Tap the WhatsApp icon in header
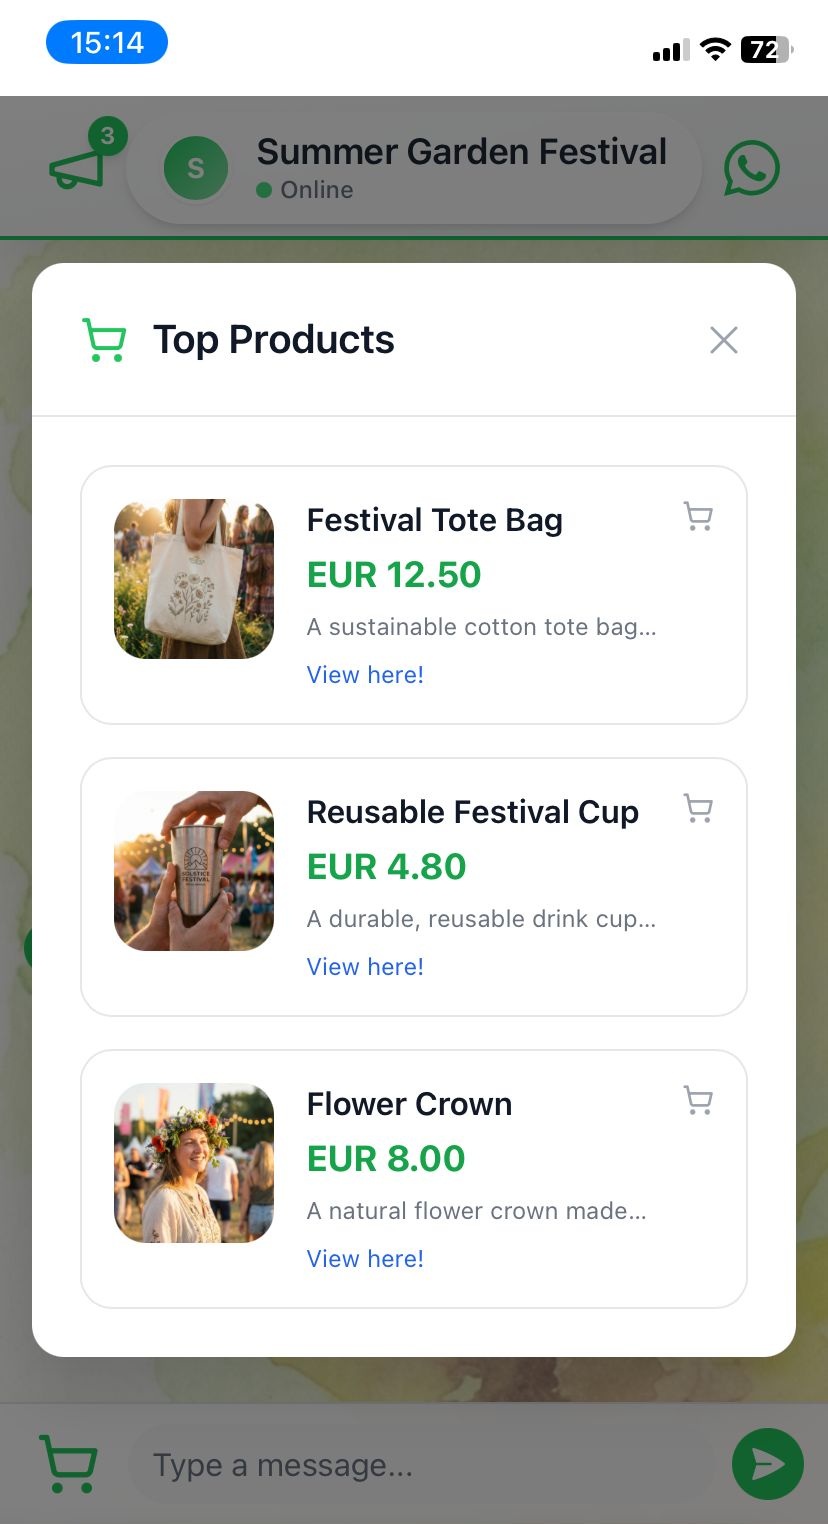 pos(751,168)
